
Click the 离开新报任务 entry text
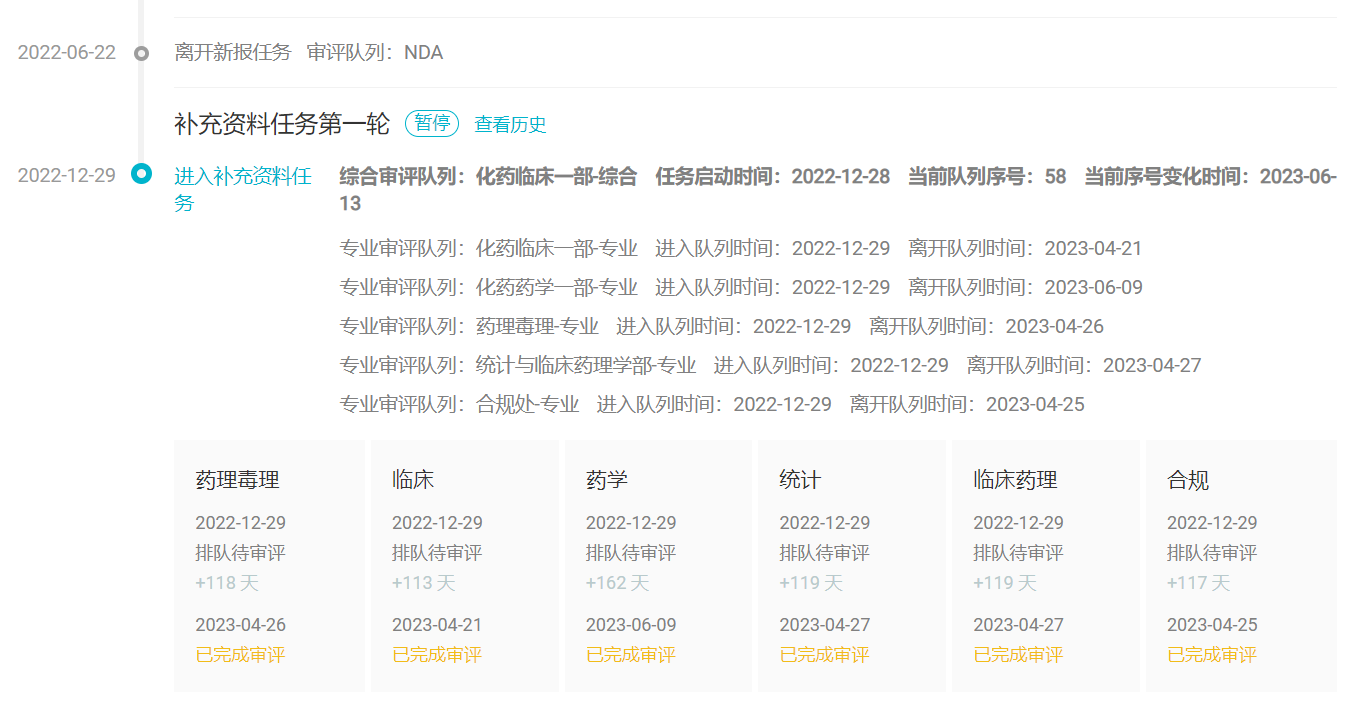click(233, 53)
